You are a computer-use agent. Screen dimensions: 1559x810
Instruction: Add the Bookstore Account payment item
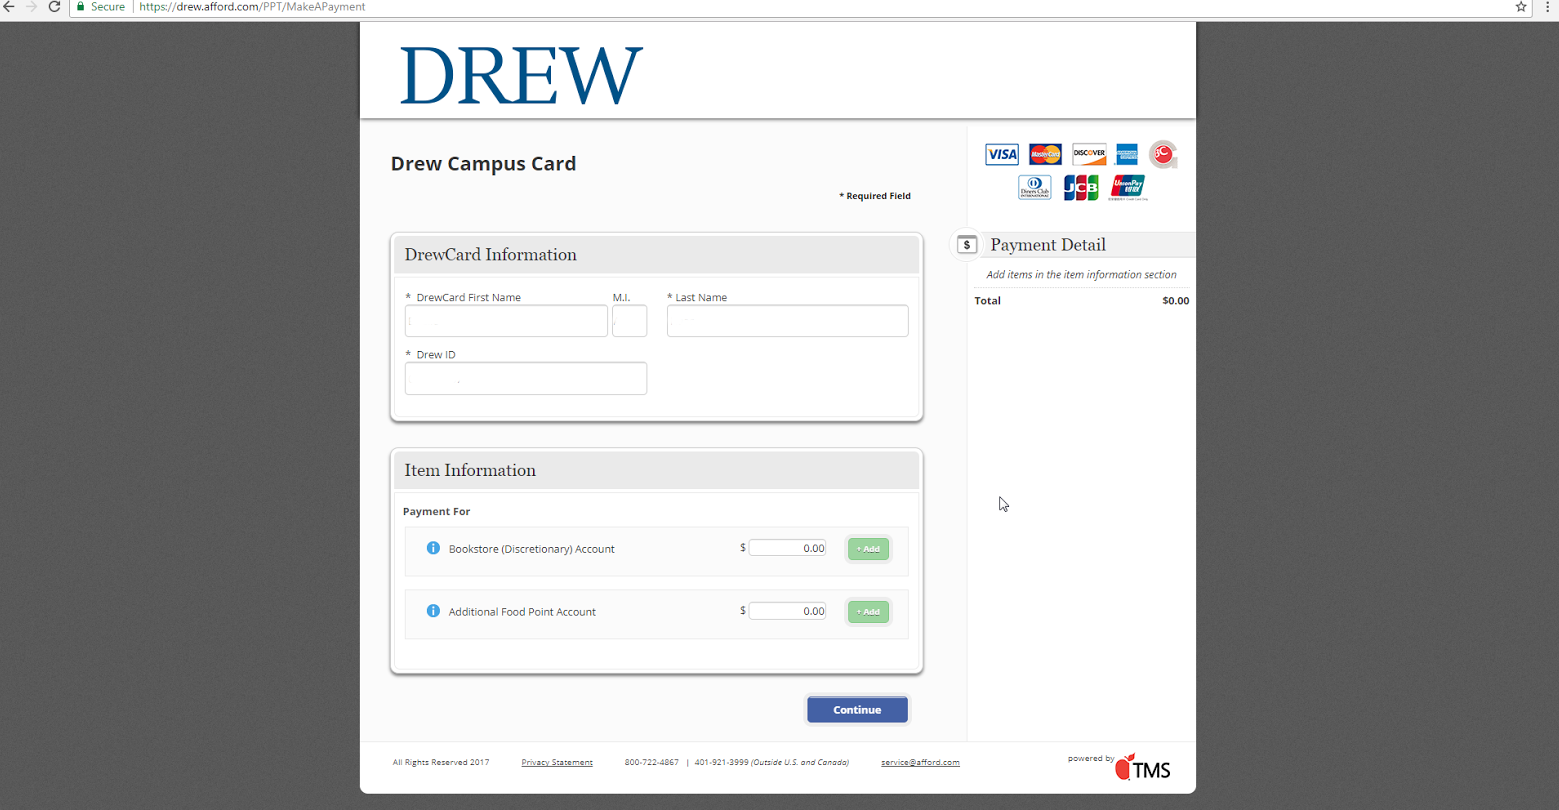point(868,549)
